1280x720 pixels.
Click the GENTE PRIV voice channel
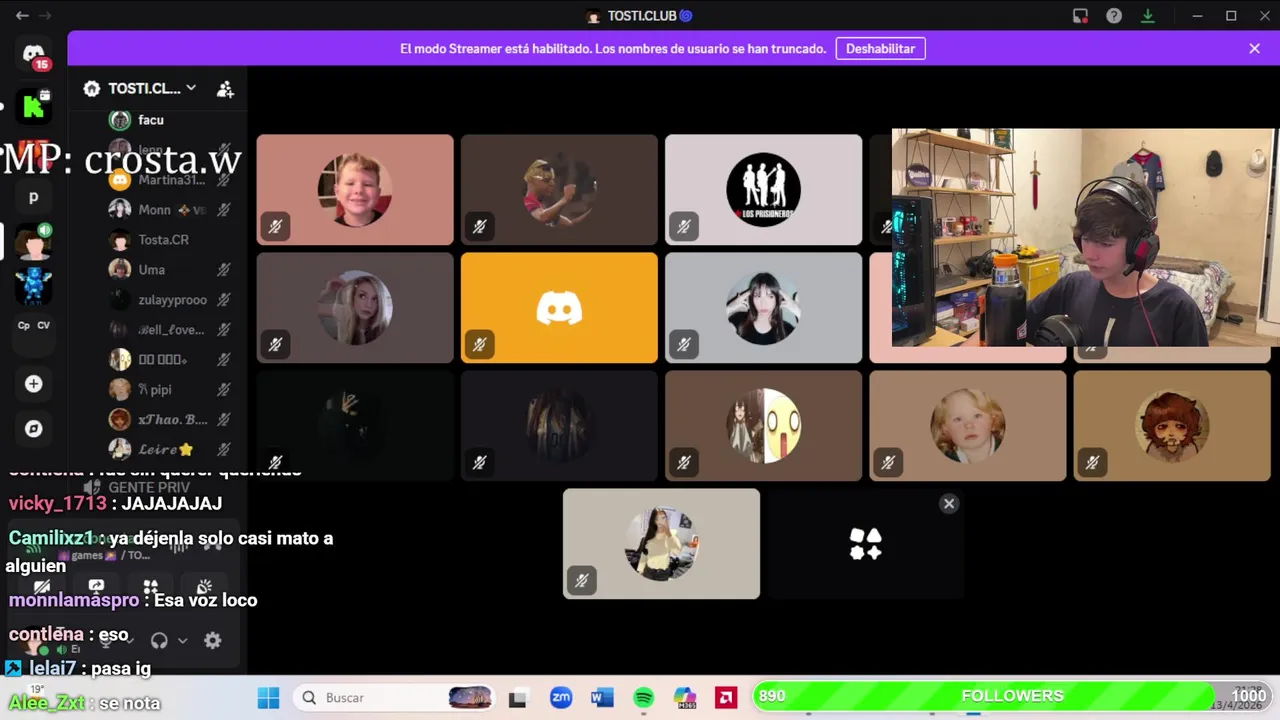(x=150, y=488)
